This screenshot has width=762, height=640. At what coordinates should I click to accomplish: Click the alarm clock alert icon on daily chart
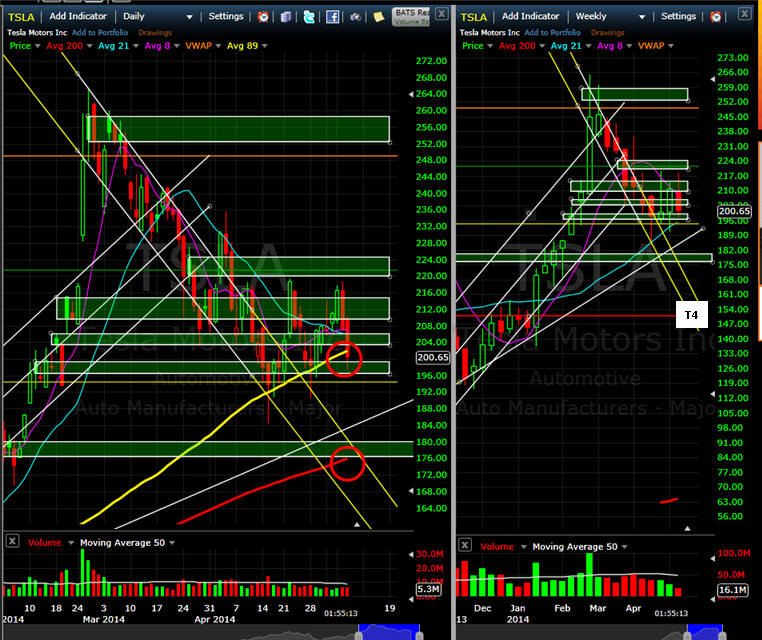pyautogui.click(x=263, y=17)
